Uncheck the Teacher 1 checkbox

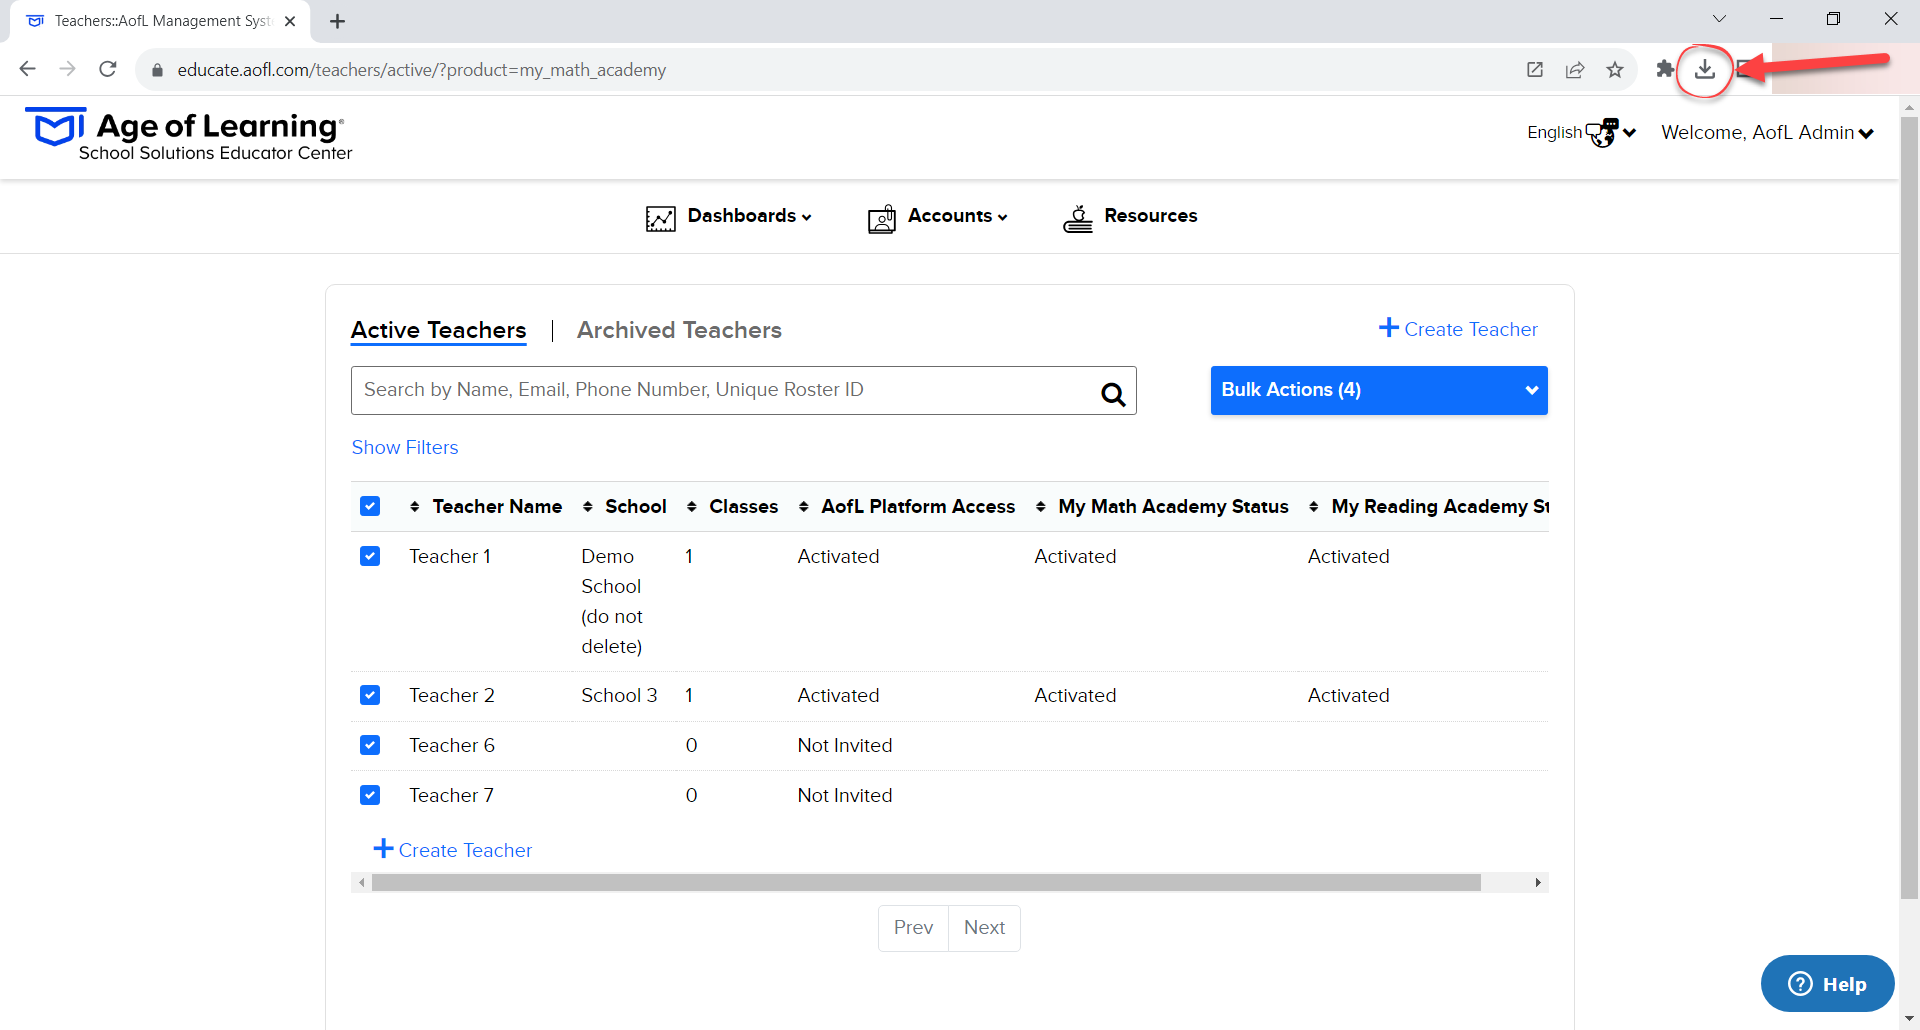coord(370,556)
